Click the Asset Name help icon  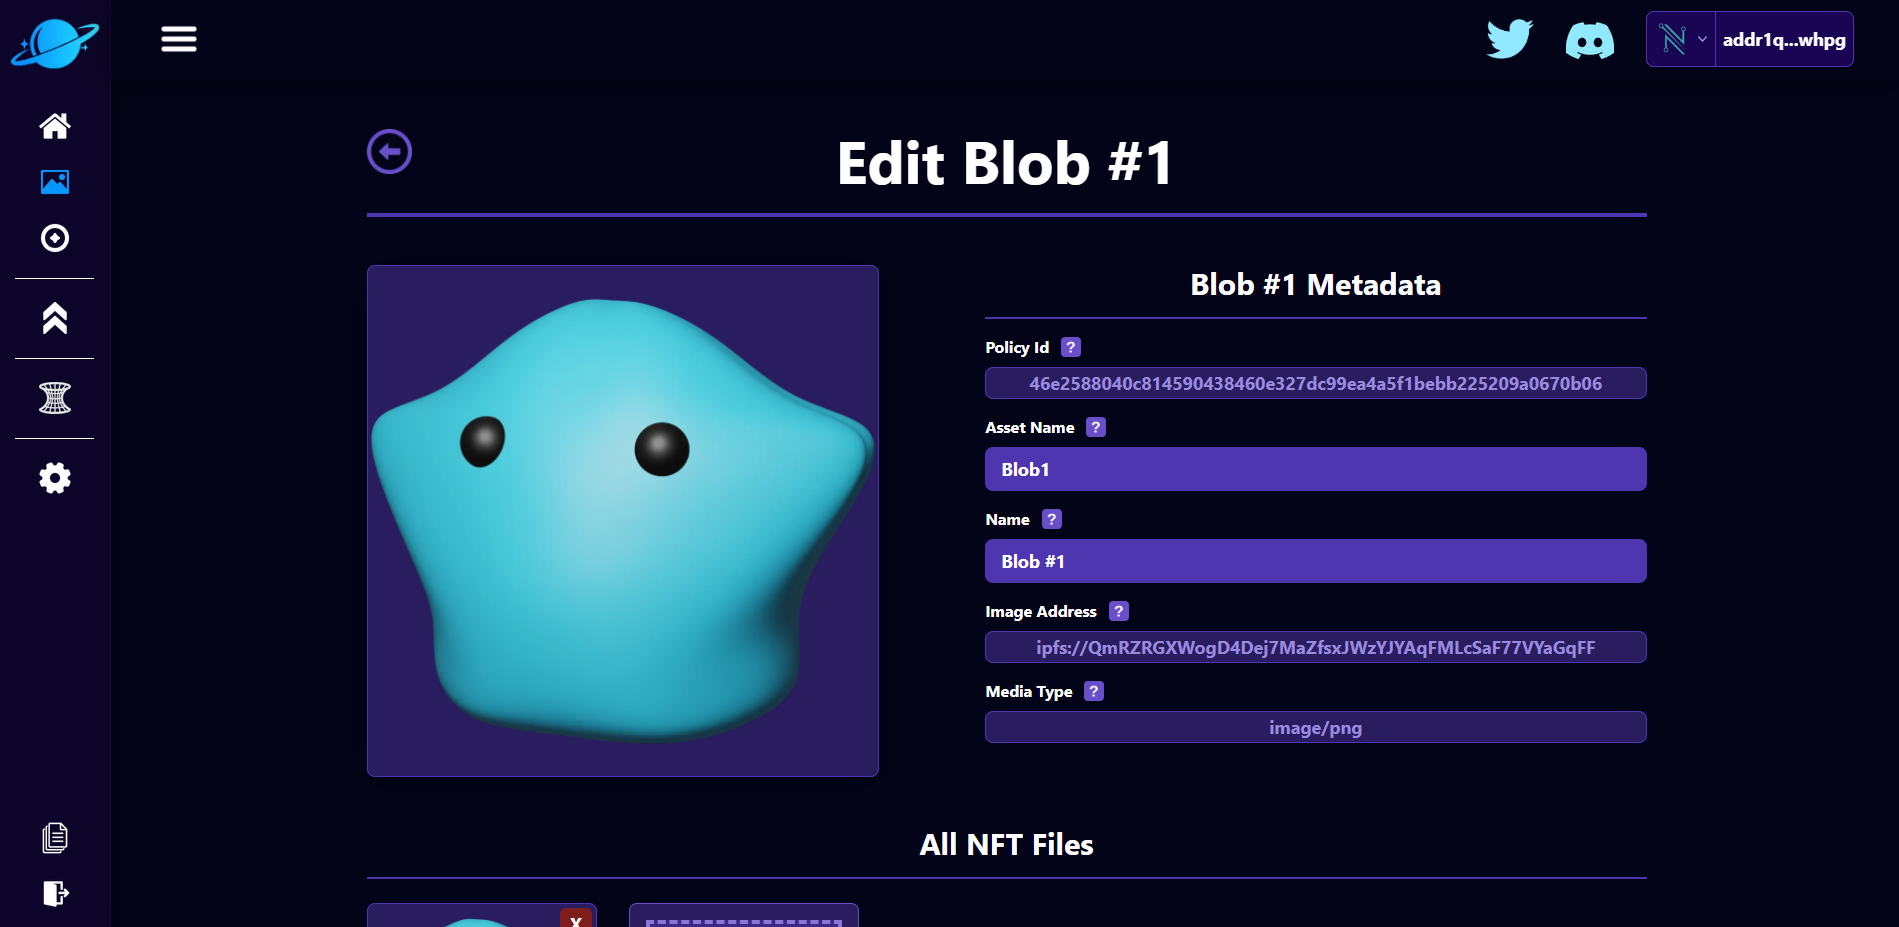pyautogui.click(x=1096, y=427)
